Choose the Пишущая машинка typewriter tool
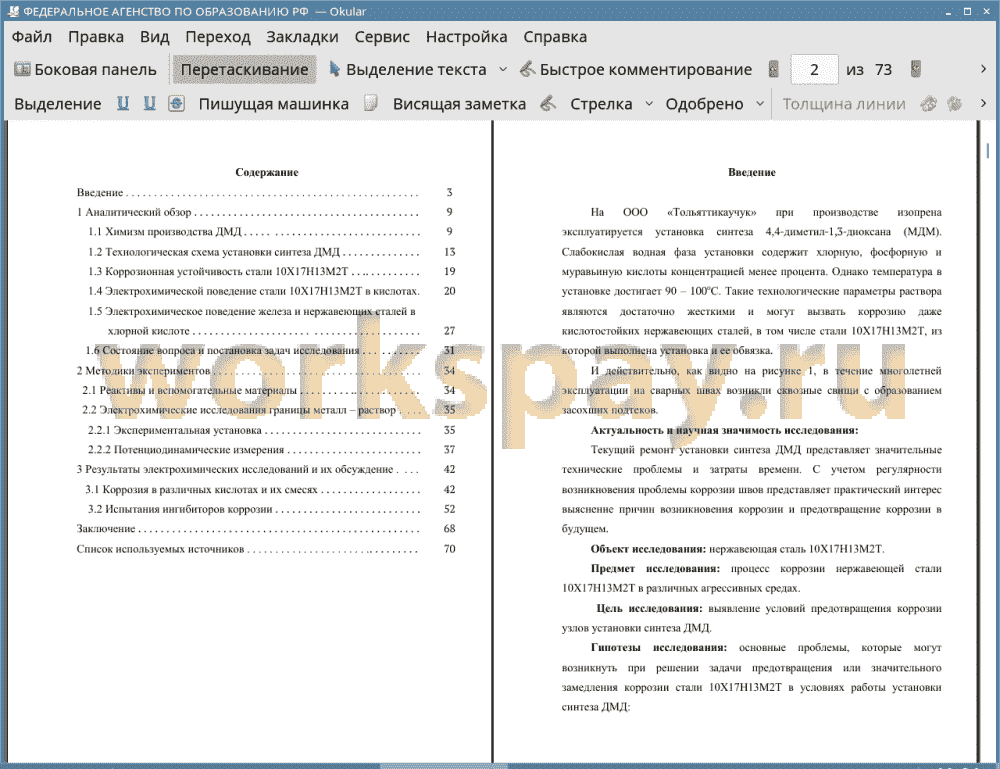1000x769 pixels. point(274,104)
